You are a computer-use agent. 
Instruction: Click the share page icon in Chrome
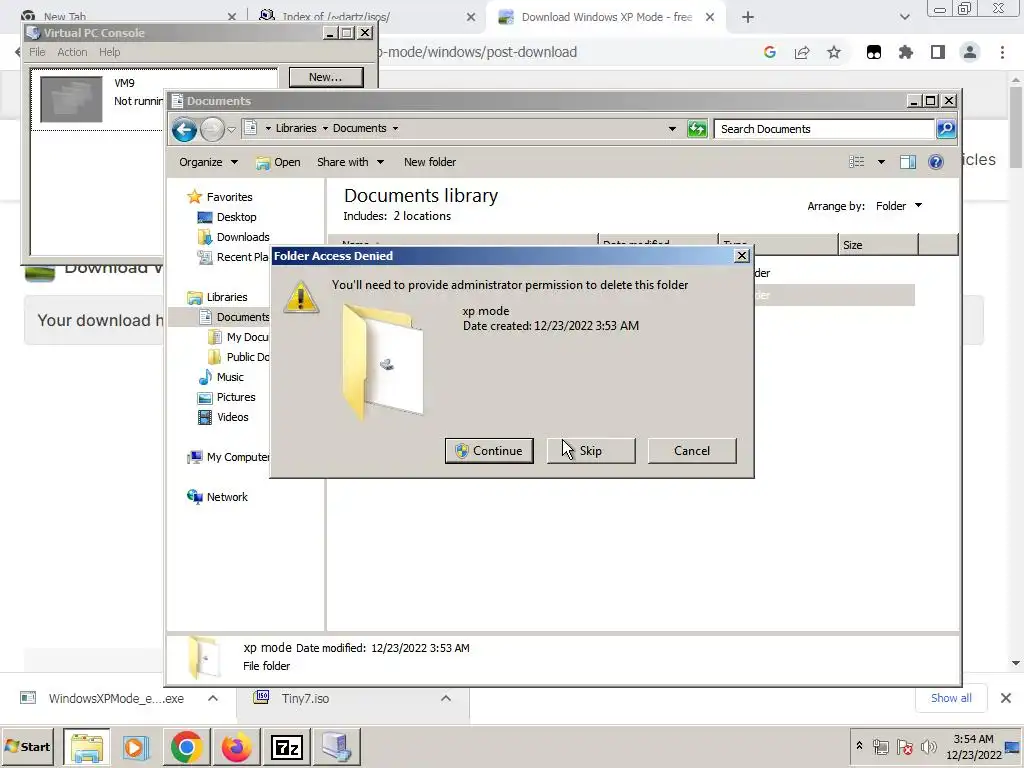pos(802,53)
